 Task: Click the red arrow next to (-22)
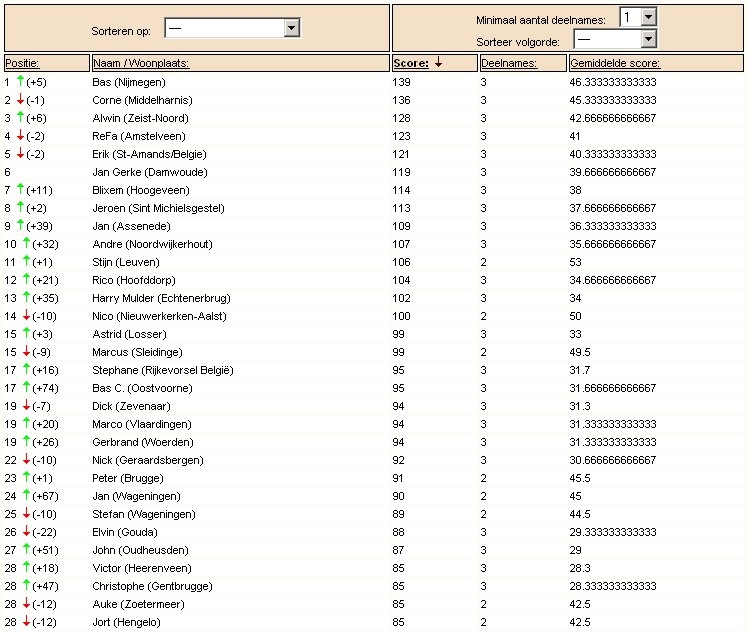click(x=27, y=531)
